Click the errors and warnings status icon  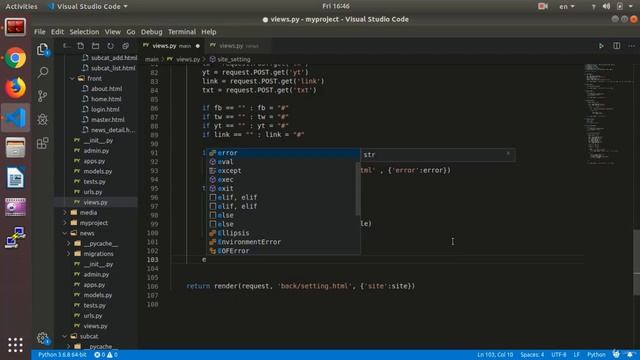coord(106,355)
